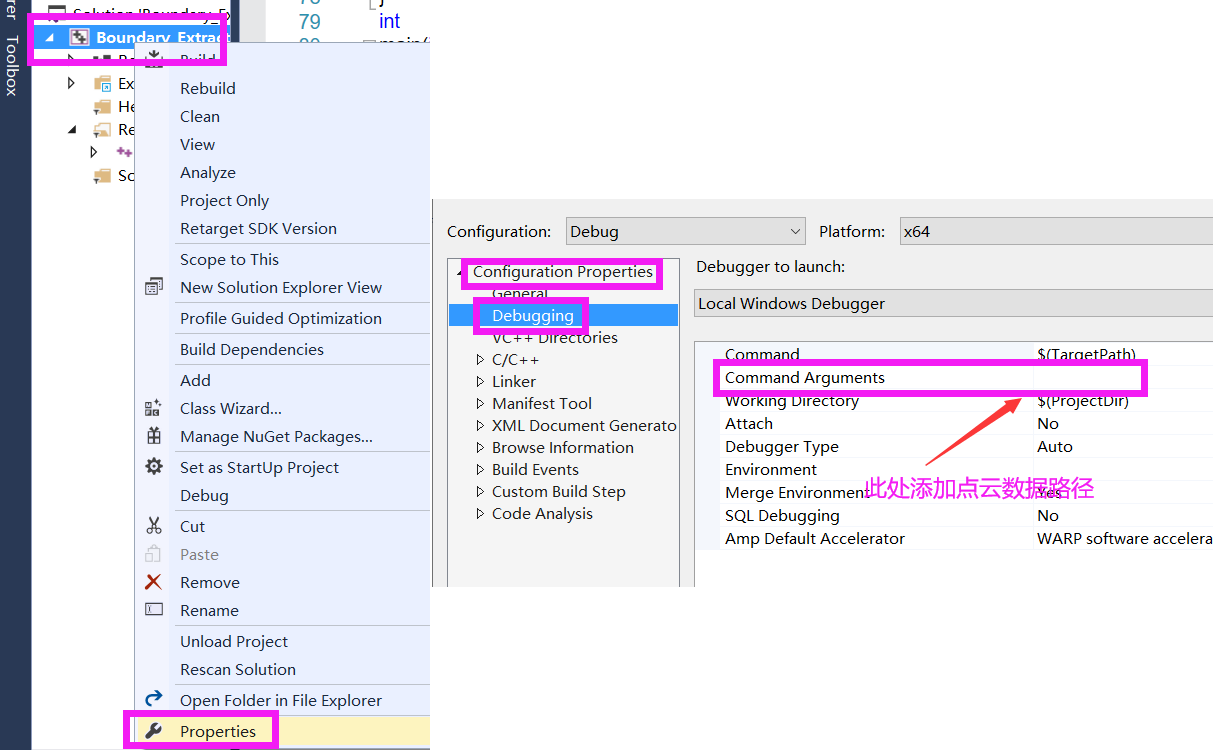This screenshot has width=1213, height=750.
Task: Select New Solution Explorer View entry
Action: click(281, 287)
